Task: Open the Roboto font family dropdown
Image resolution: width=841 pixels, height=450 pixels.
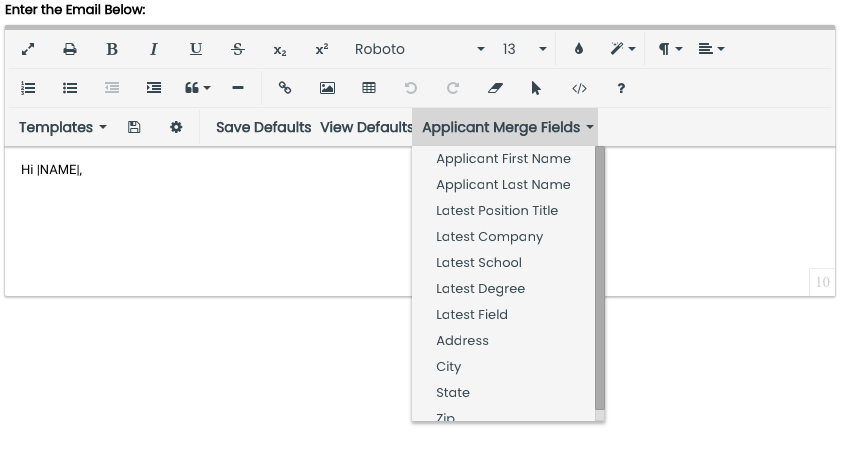Action: 419,49
